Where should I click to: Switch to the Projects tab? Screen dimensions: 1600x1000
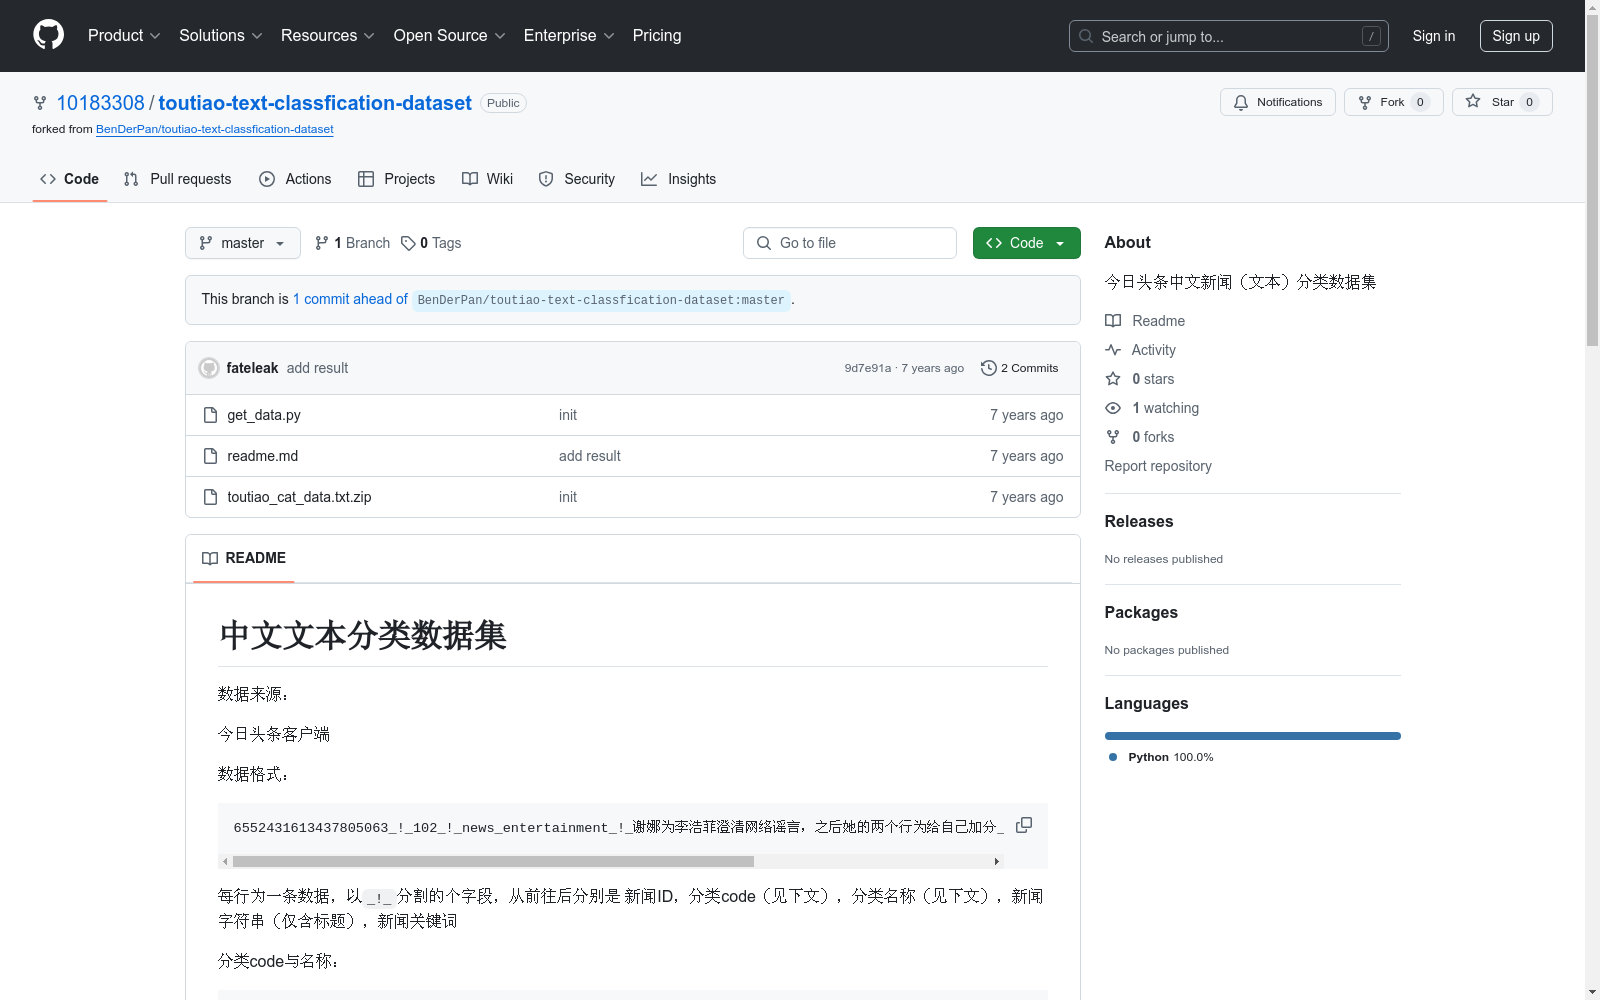pyautogui.click(x=397, y=179)
